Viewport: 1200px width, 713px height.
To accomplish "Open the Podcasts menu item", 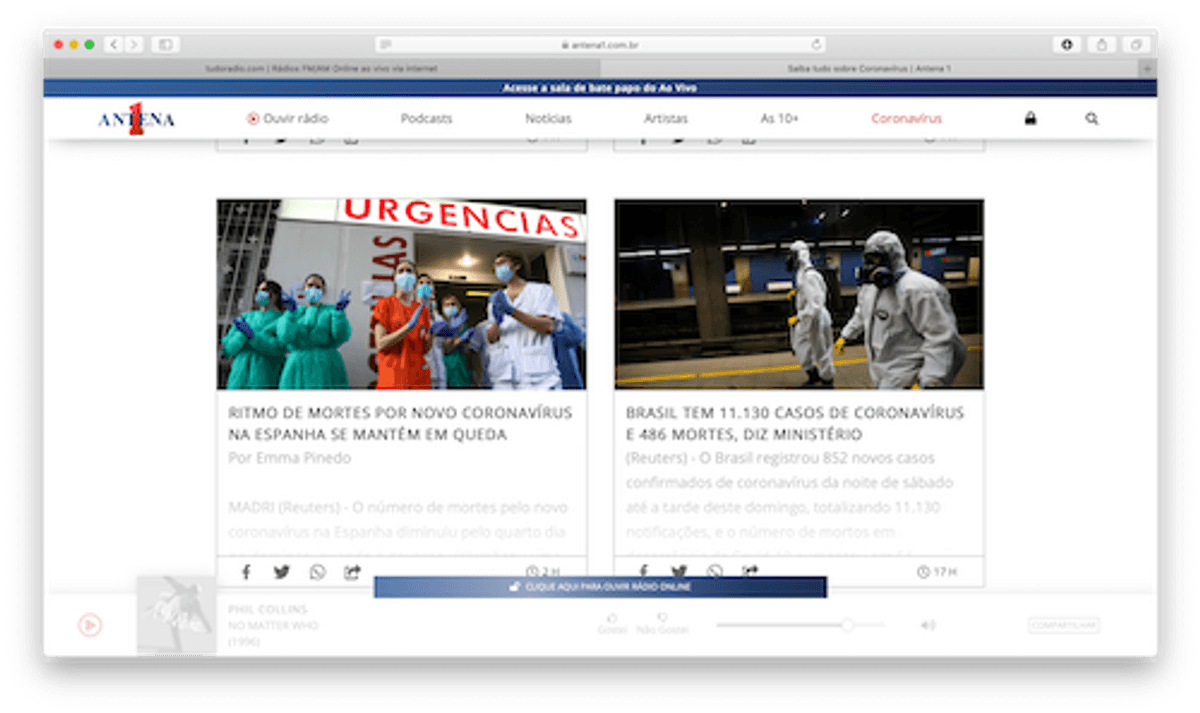I will coord(427,118).
